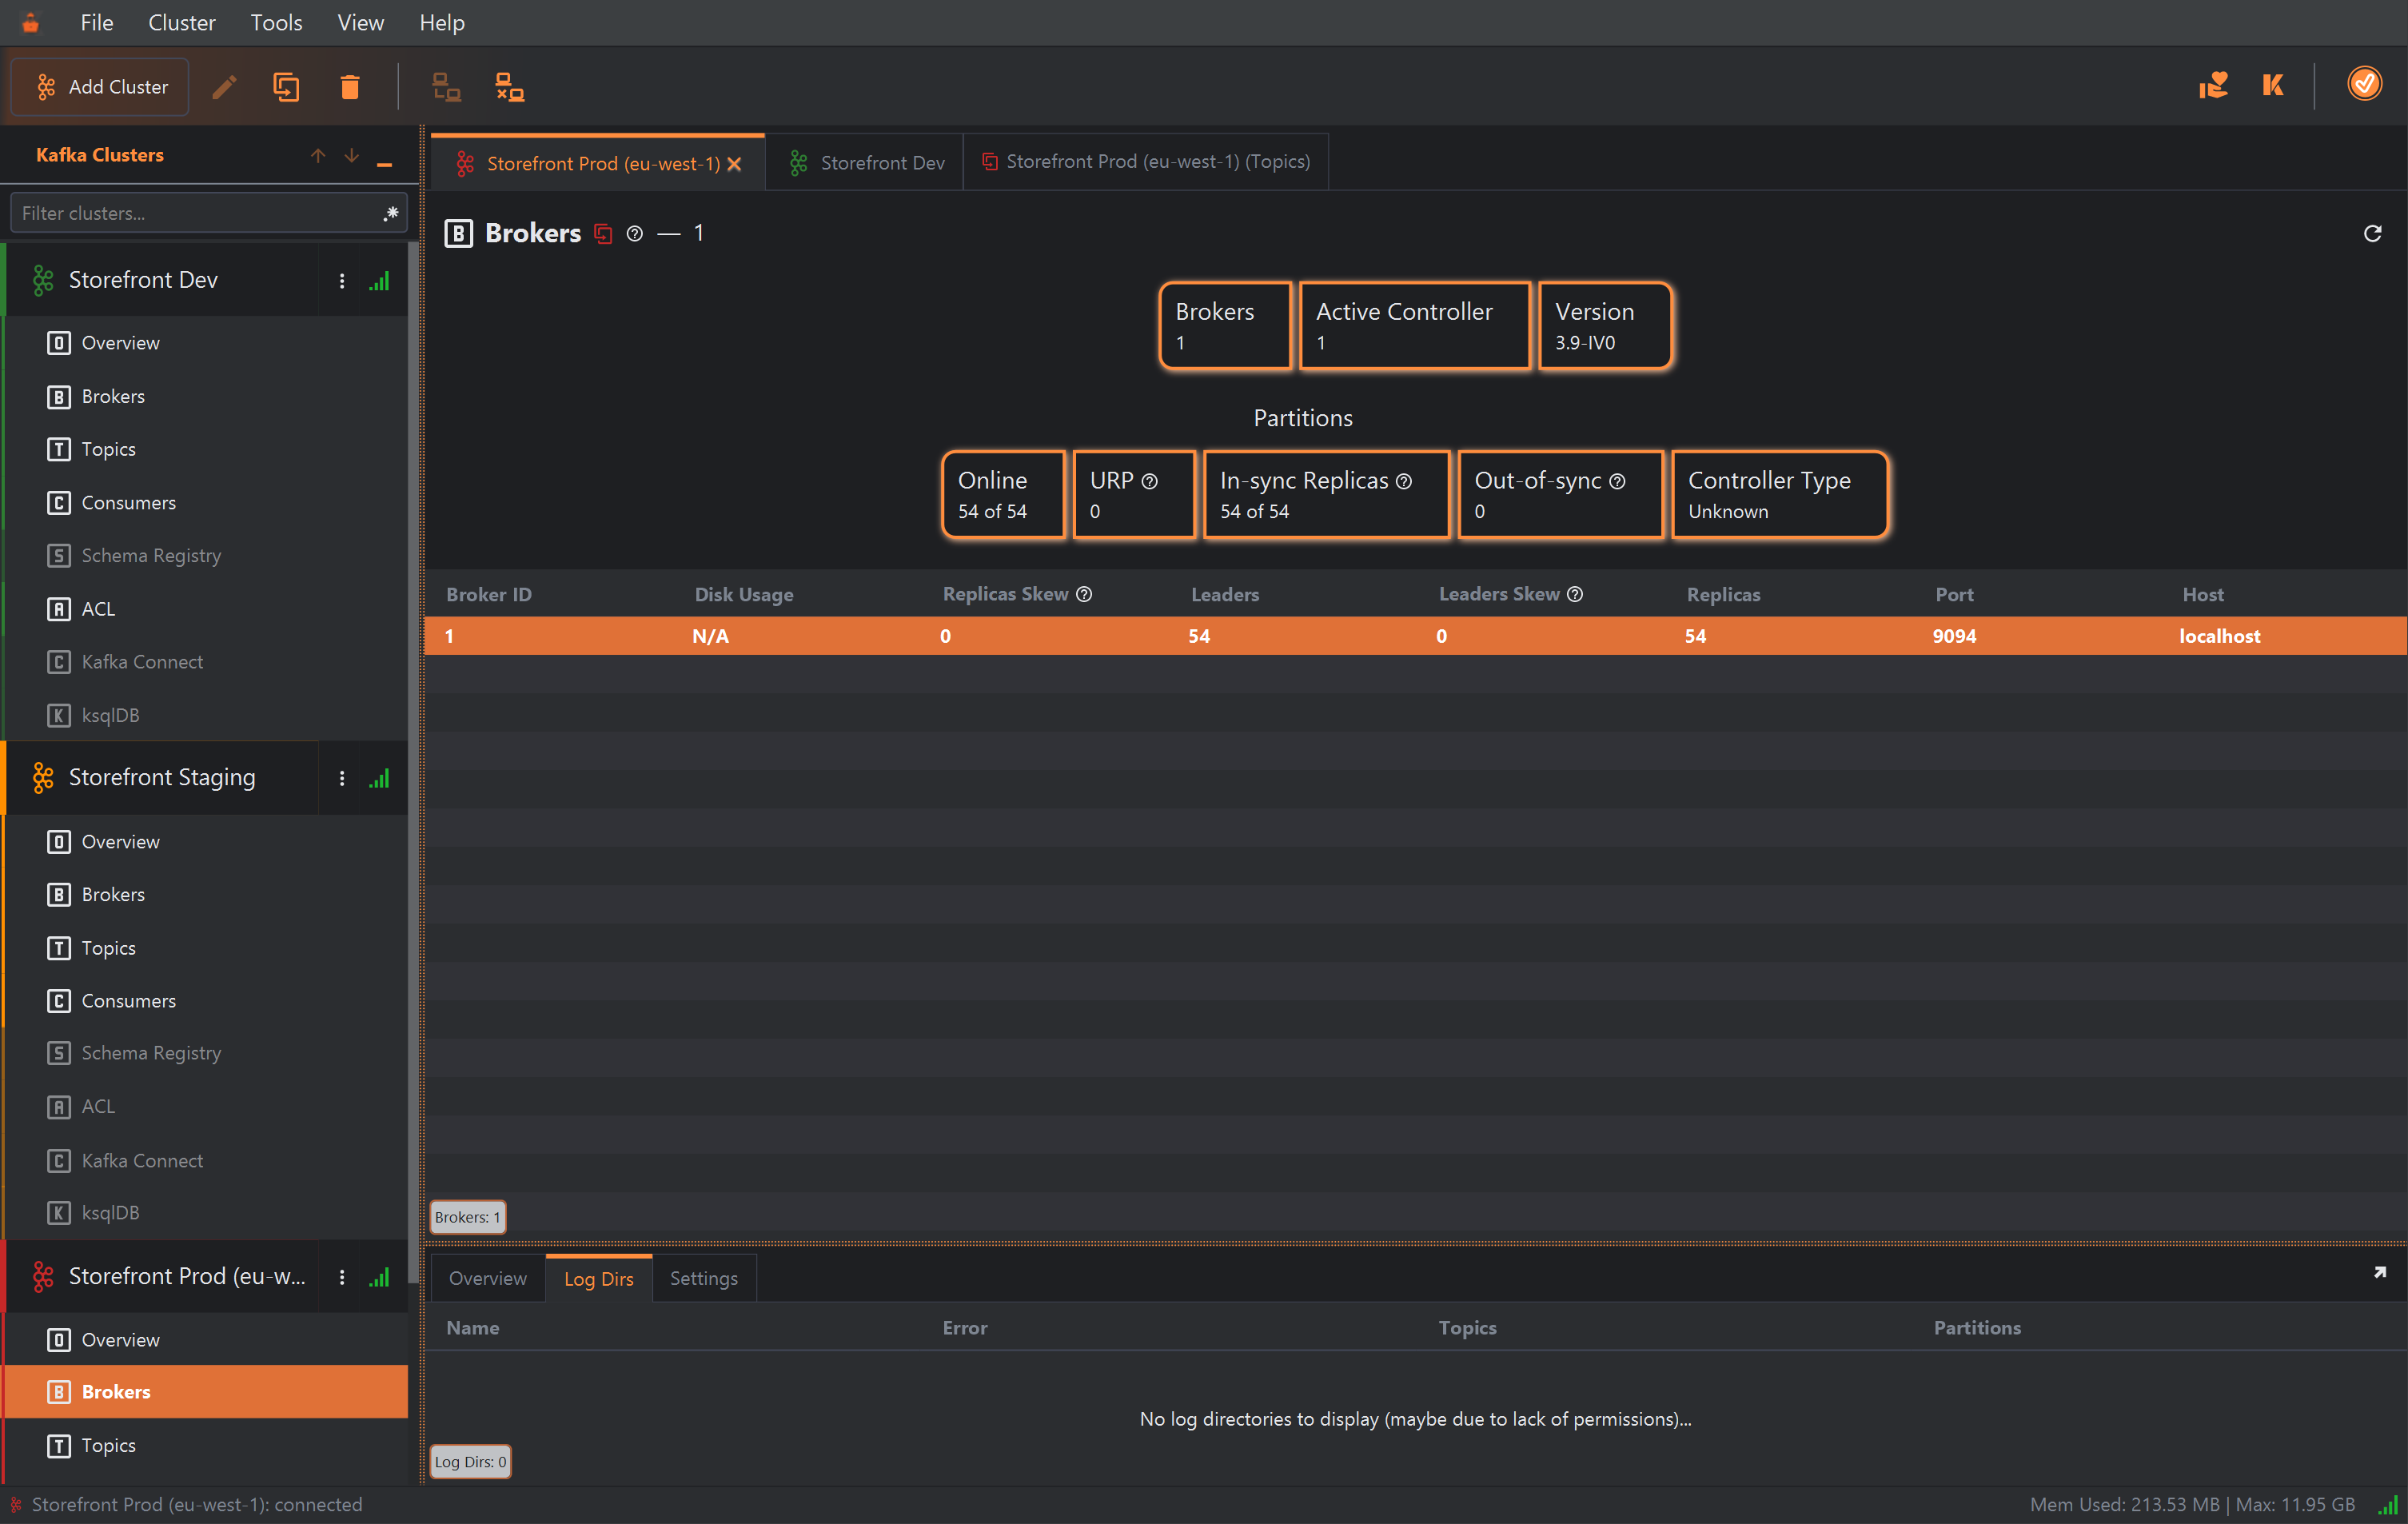The image size is (2408, 1524).
Task: Click the circular checkmark status icon
Action: click(x=2364, y=84)
